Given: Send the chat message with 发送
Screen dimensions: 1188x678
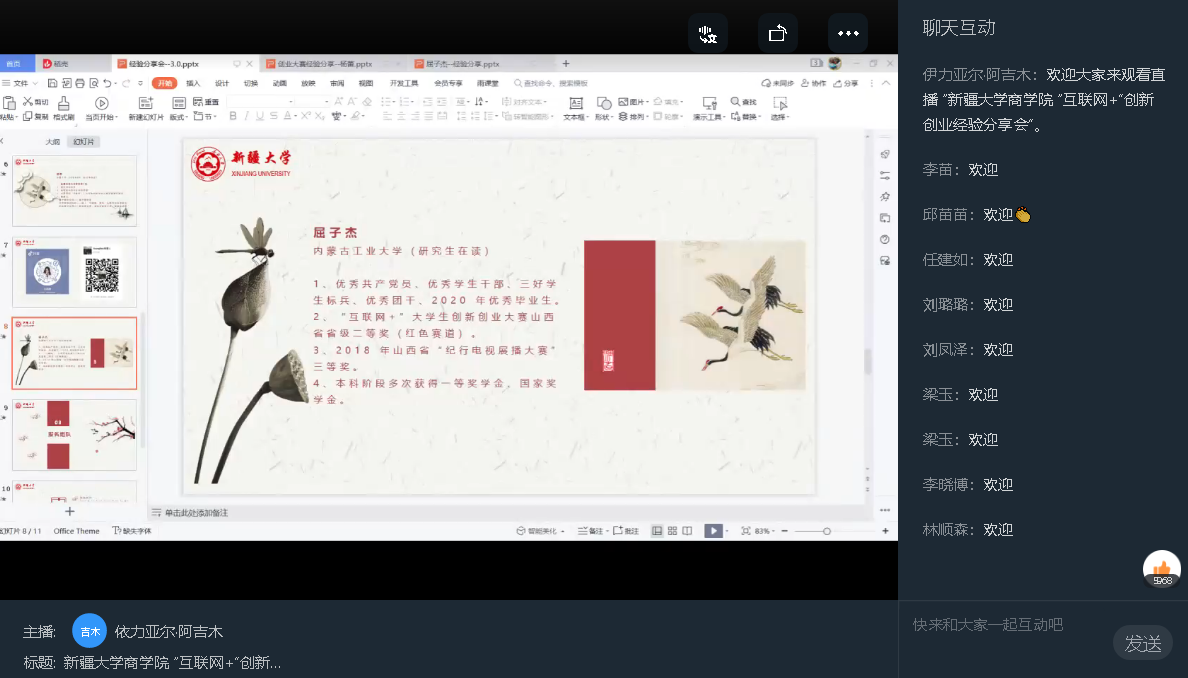Looking at the screenshot, I should [1143, 644].
